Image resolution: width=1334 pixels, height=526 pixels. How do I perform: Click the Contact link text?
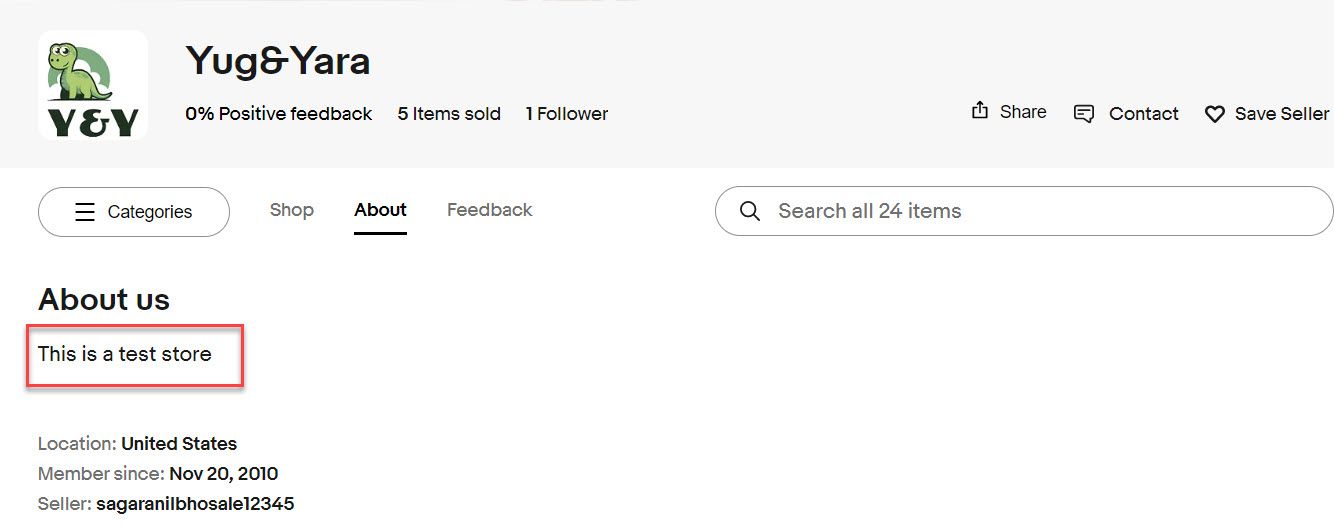point(1144,114)
